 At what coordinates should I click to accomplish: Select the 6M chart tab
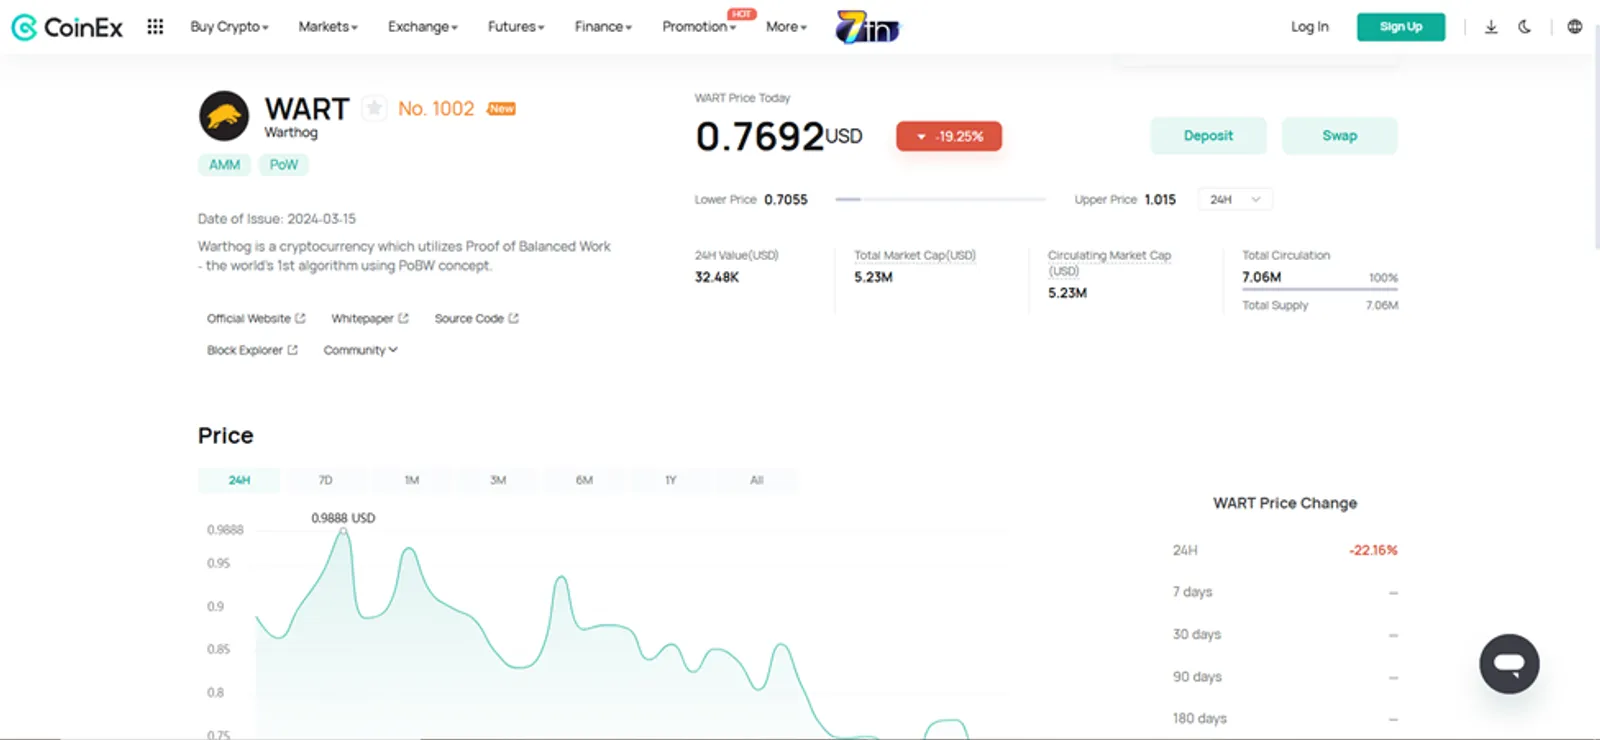(x=584, y=481)
